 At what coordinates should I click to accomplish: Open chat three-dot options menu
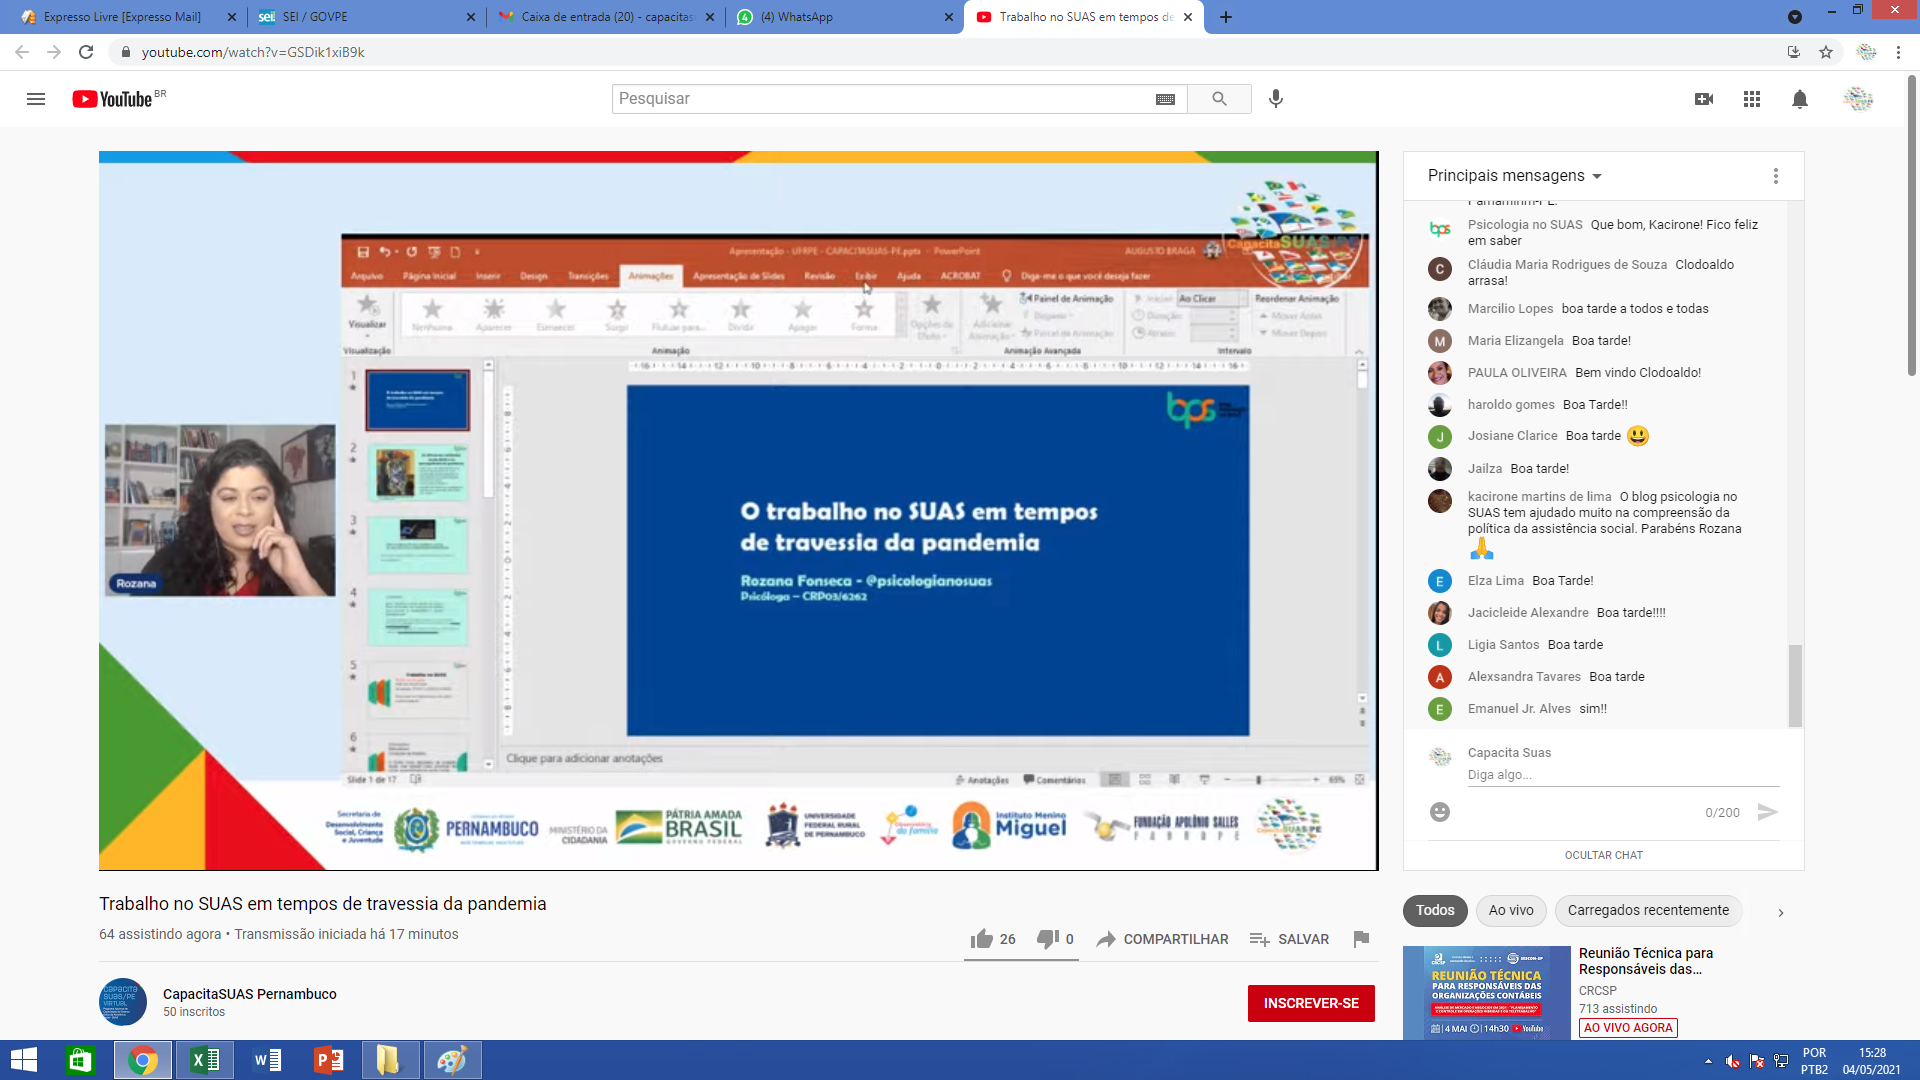(1776, 176)
